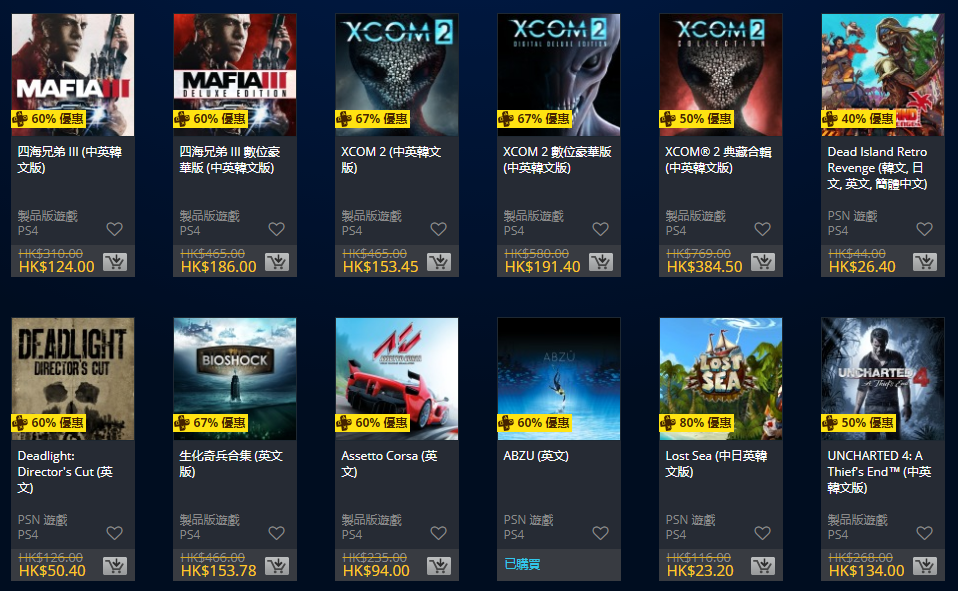The width and height of the screenshot is (958, 591).
Task: Open Lost Sea (中日英韓文版) title link
Action: [x=716, y=463]
